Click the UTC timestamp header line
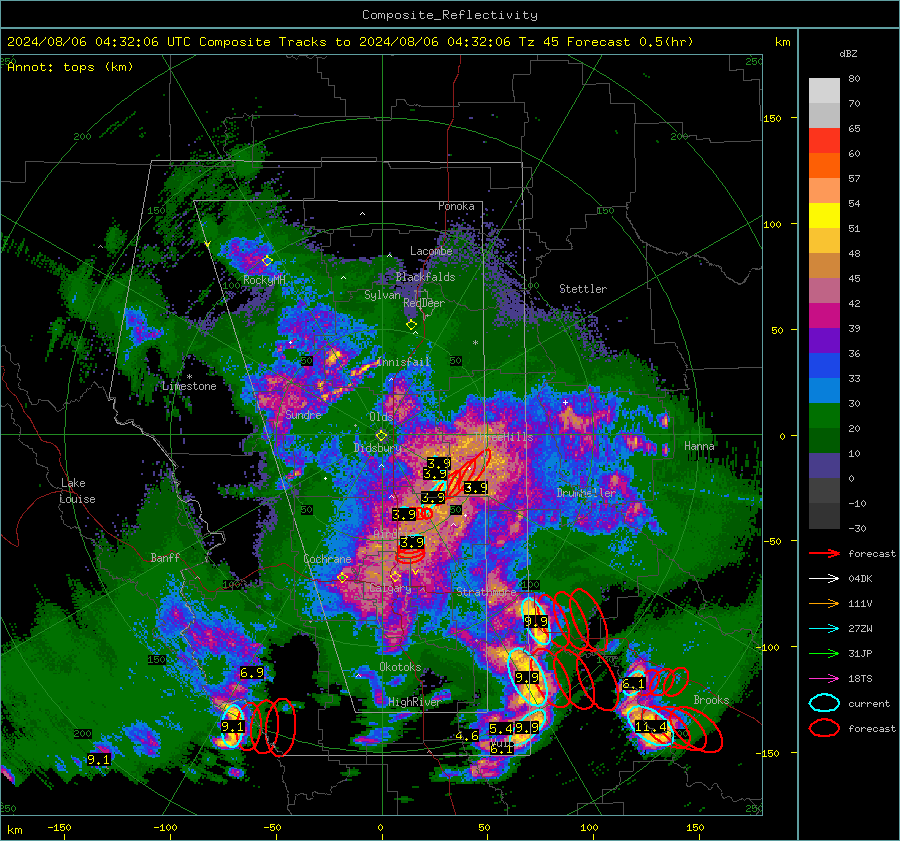The width and height of the screenshot is (900, 841). tap(350, 42)
